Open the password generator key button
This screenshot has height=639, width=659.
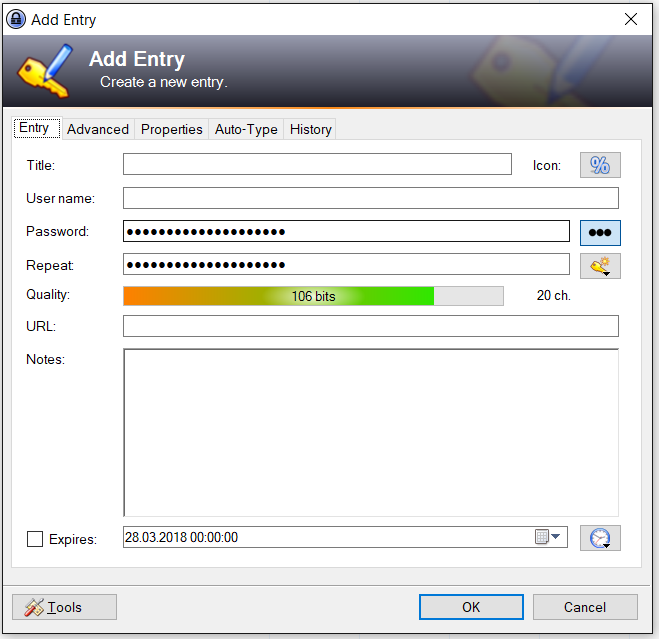point(600,266)
